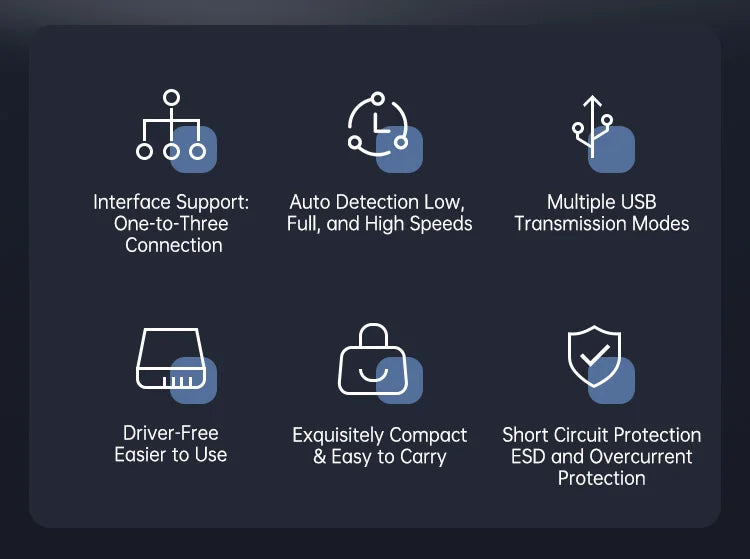Click the compact carry bag icon
Image resolution: width=750 pixels, height=559 pixels.
(x=373, y=359)
